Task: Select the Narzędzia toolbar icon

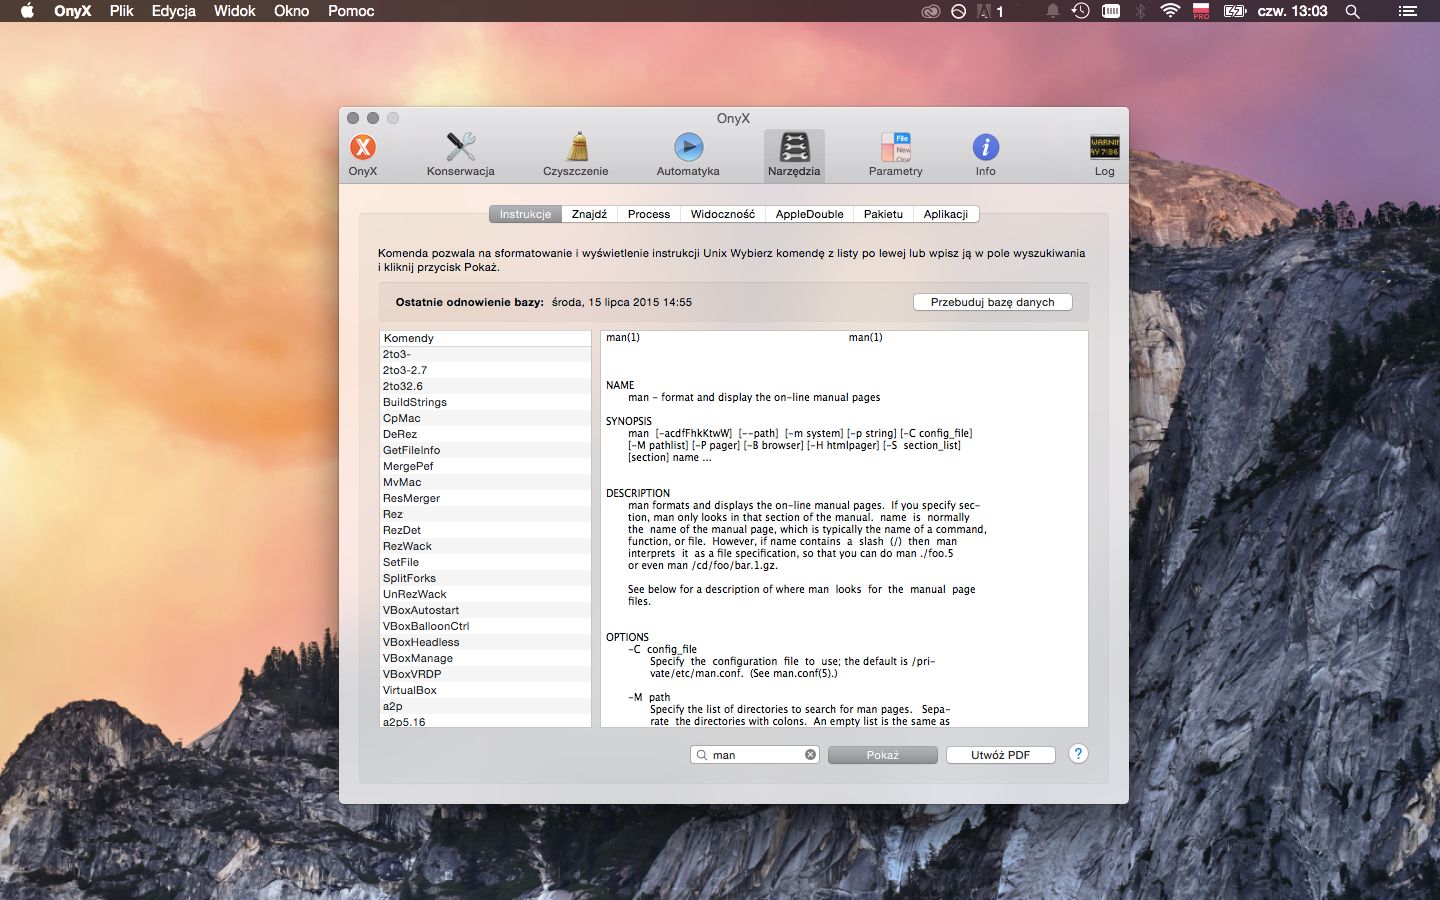Action: 794,155
